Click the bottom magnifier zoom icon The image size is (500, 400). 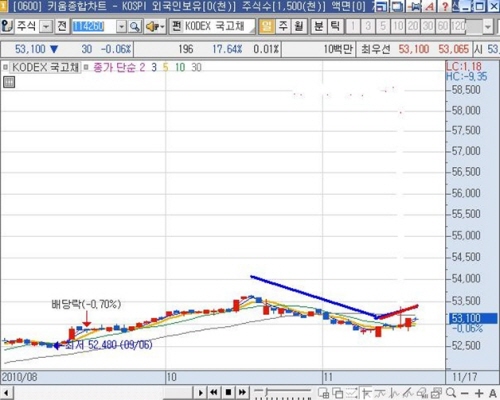(451, 392)
